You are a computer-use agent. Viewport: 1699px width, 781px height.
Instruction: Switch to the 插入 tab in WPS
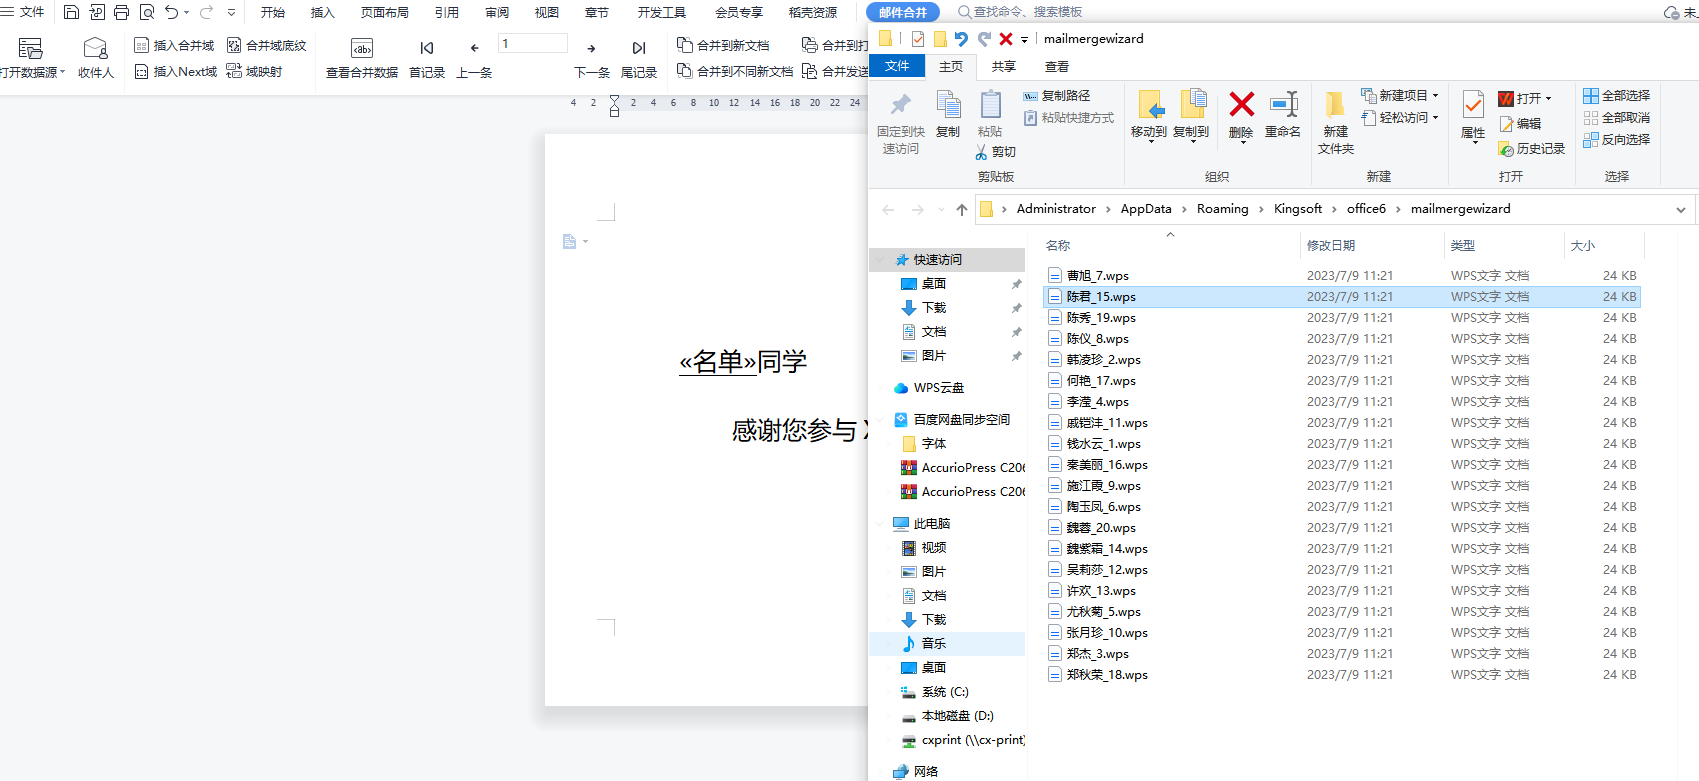tap(323, 12)
